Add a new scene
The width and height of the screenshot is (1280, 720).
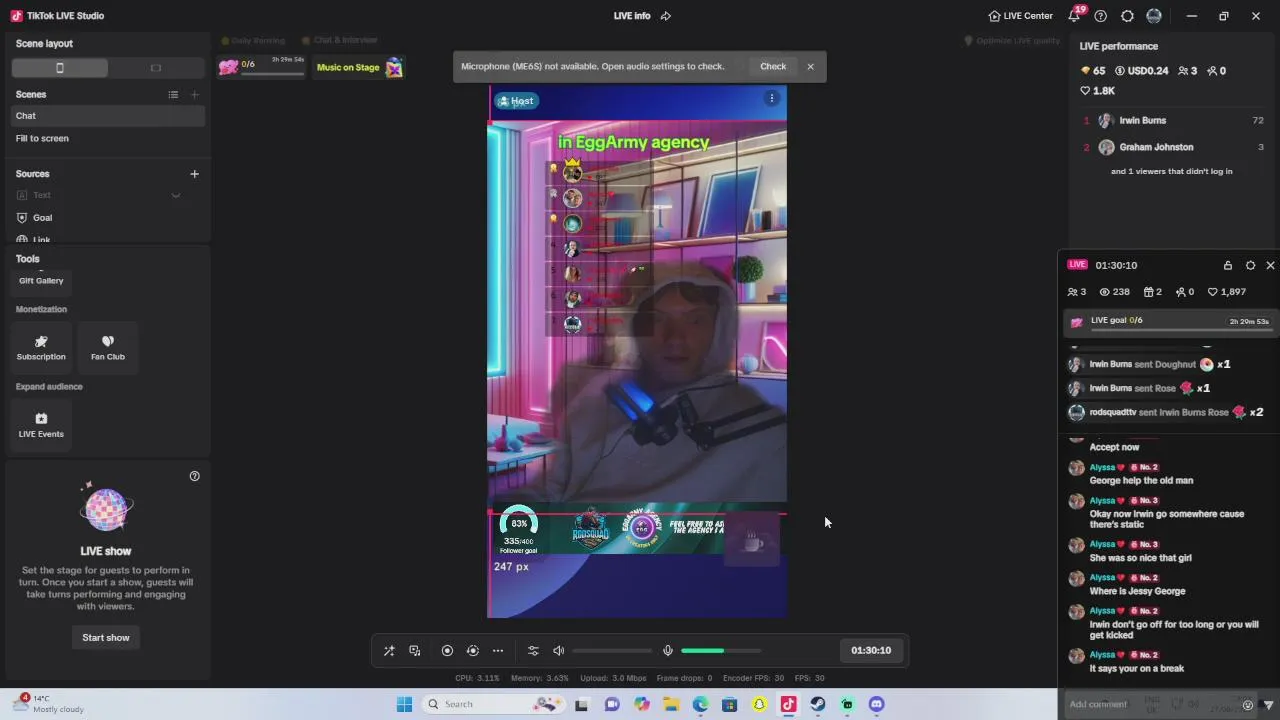[x=195, y=94]
